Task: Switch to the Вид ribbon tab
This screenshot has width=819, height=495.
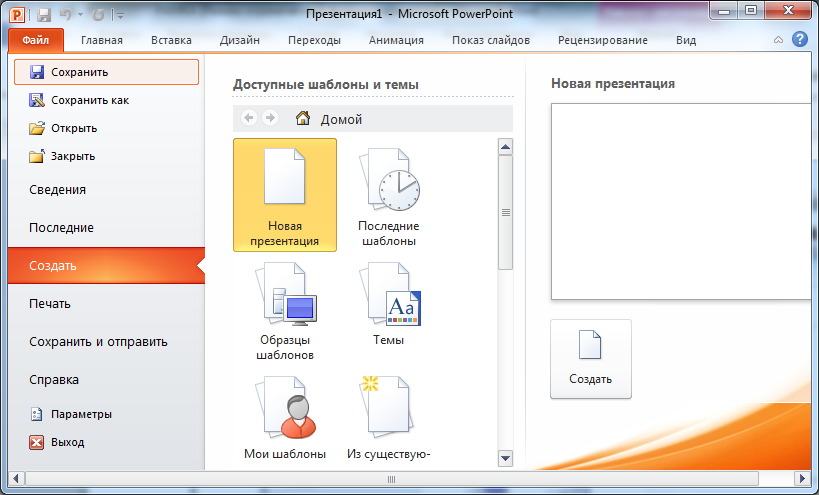Action: [686, 40]
